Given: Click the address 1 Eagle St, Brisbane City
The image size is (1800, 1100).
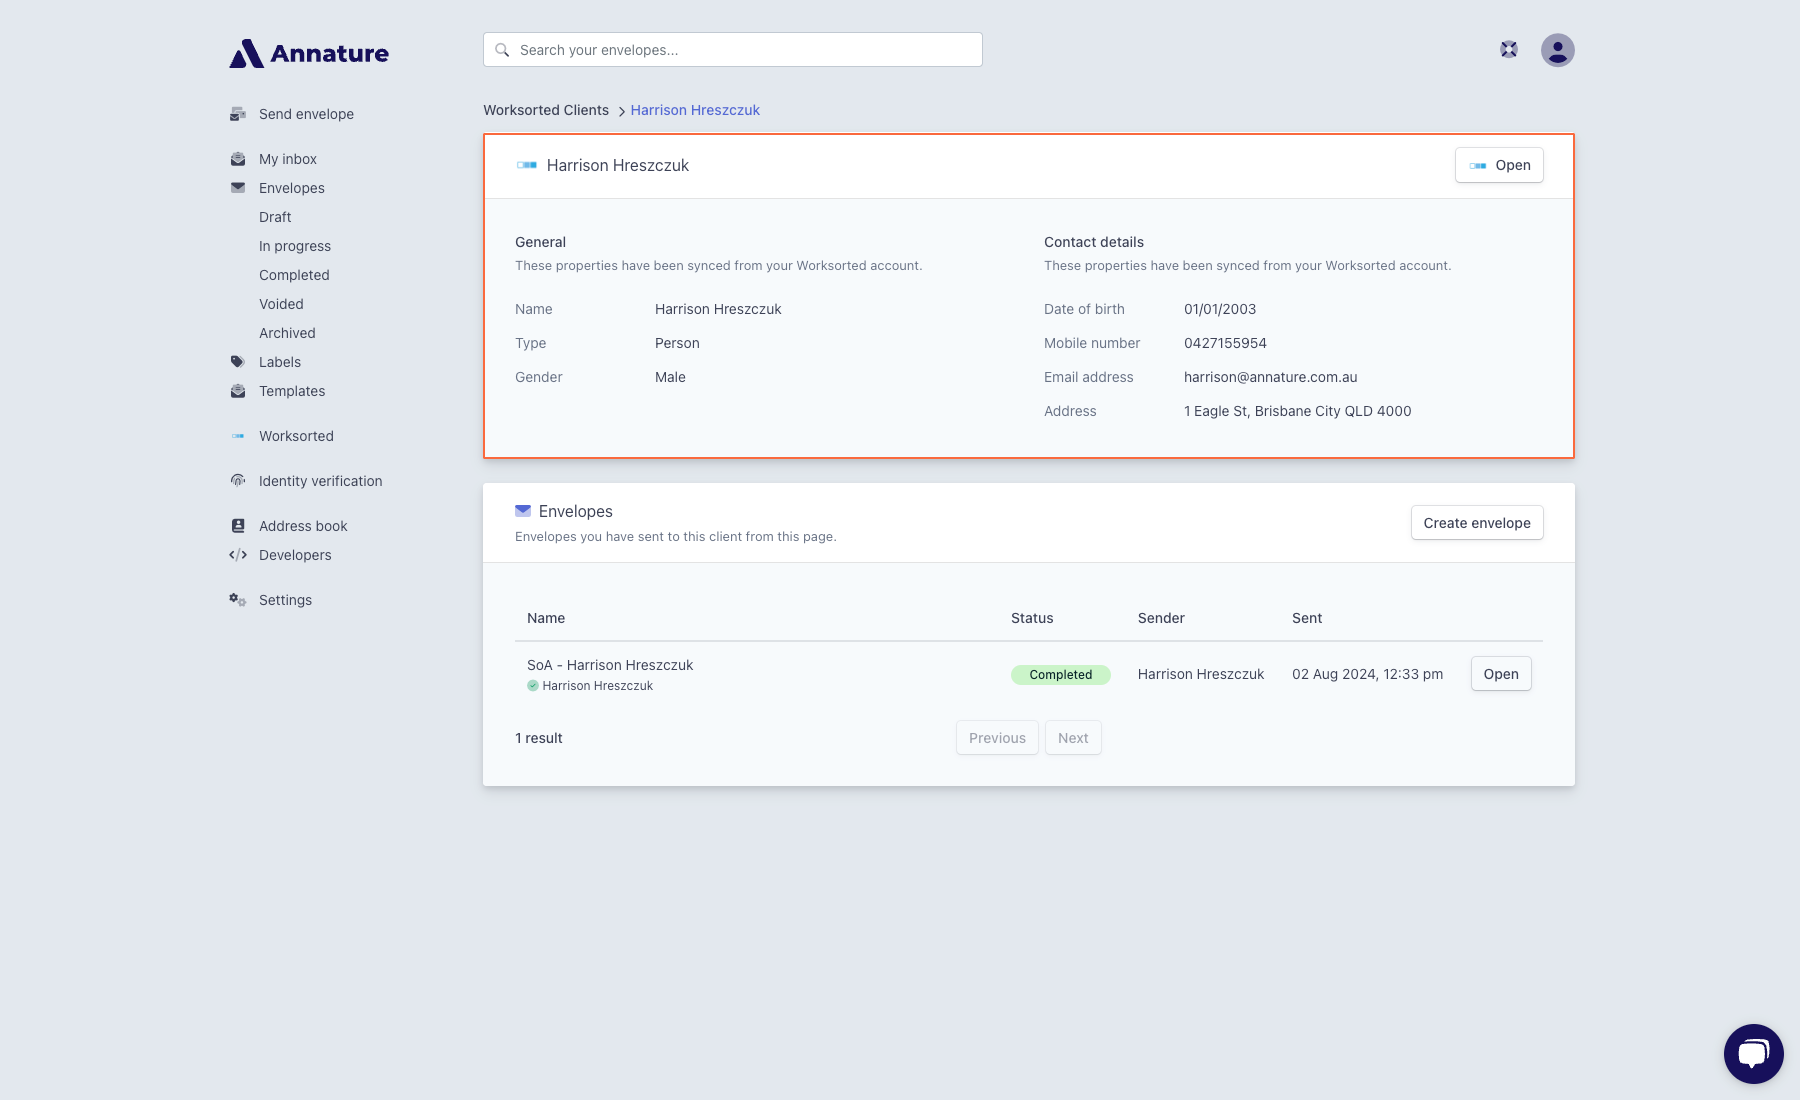Looking at the screenshot, I should pos(1297,411).
